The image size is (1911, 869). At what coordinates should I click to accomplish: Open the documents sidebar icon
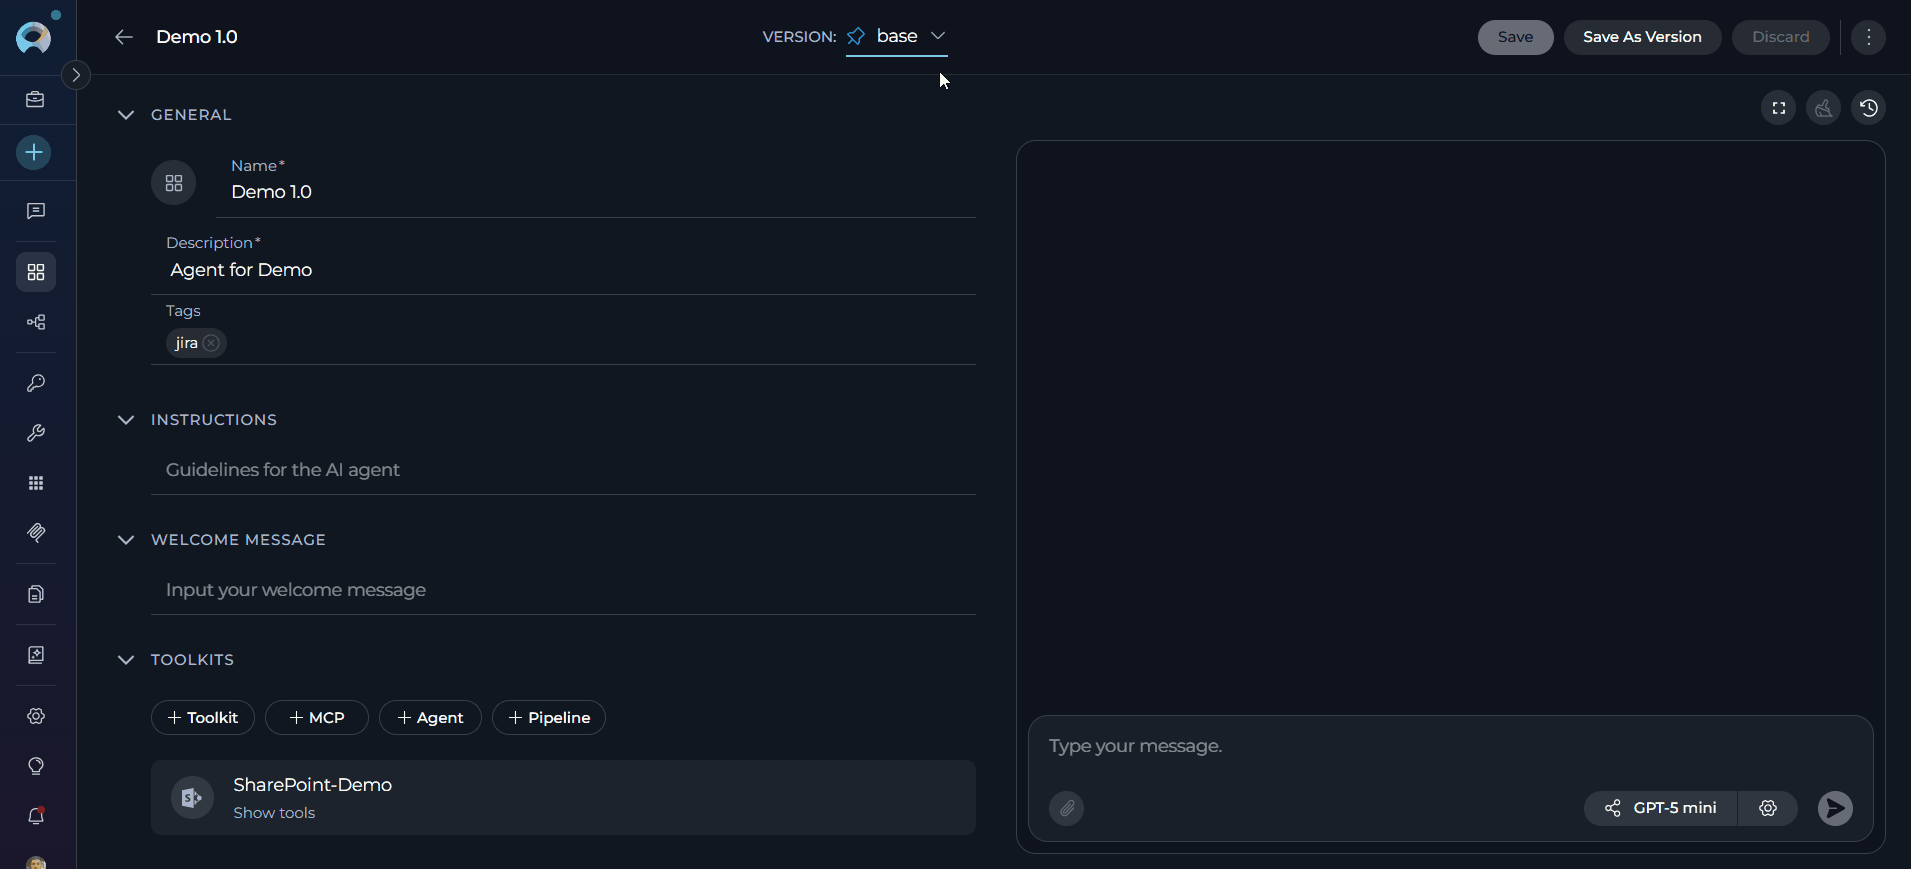(x=36, y=594)
